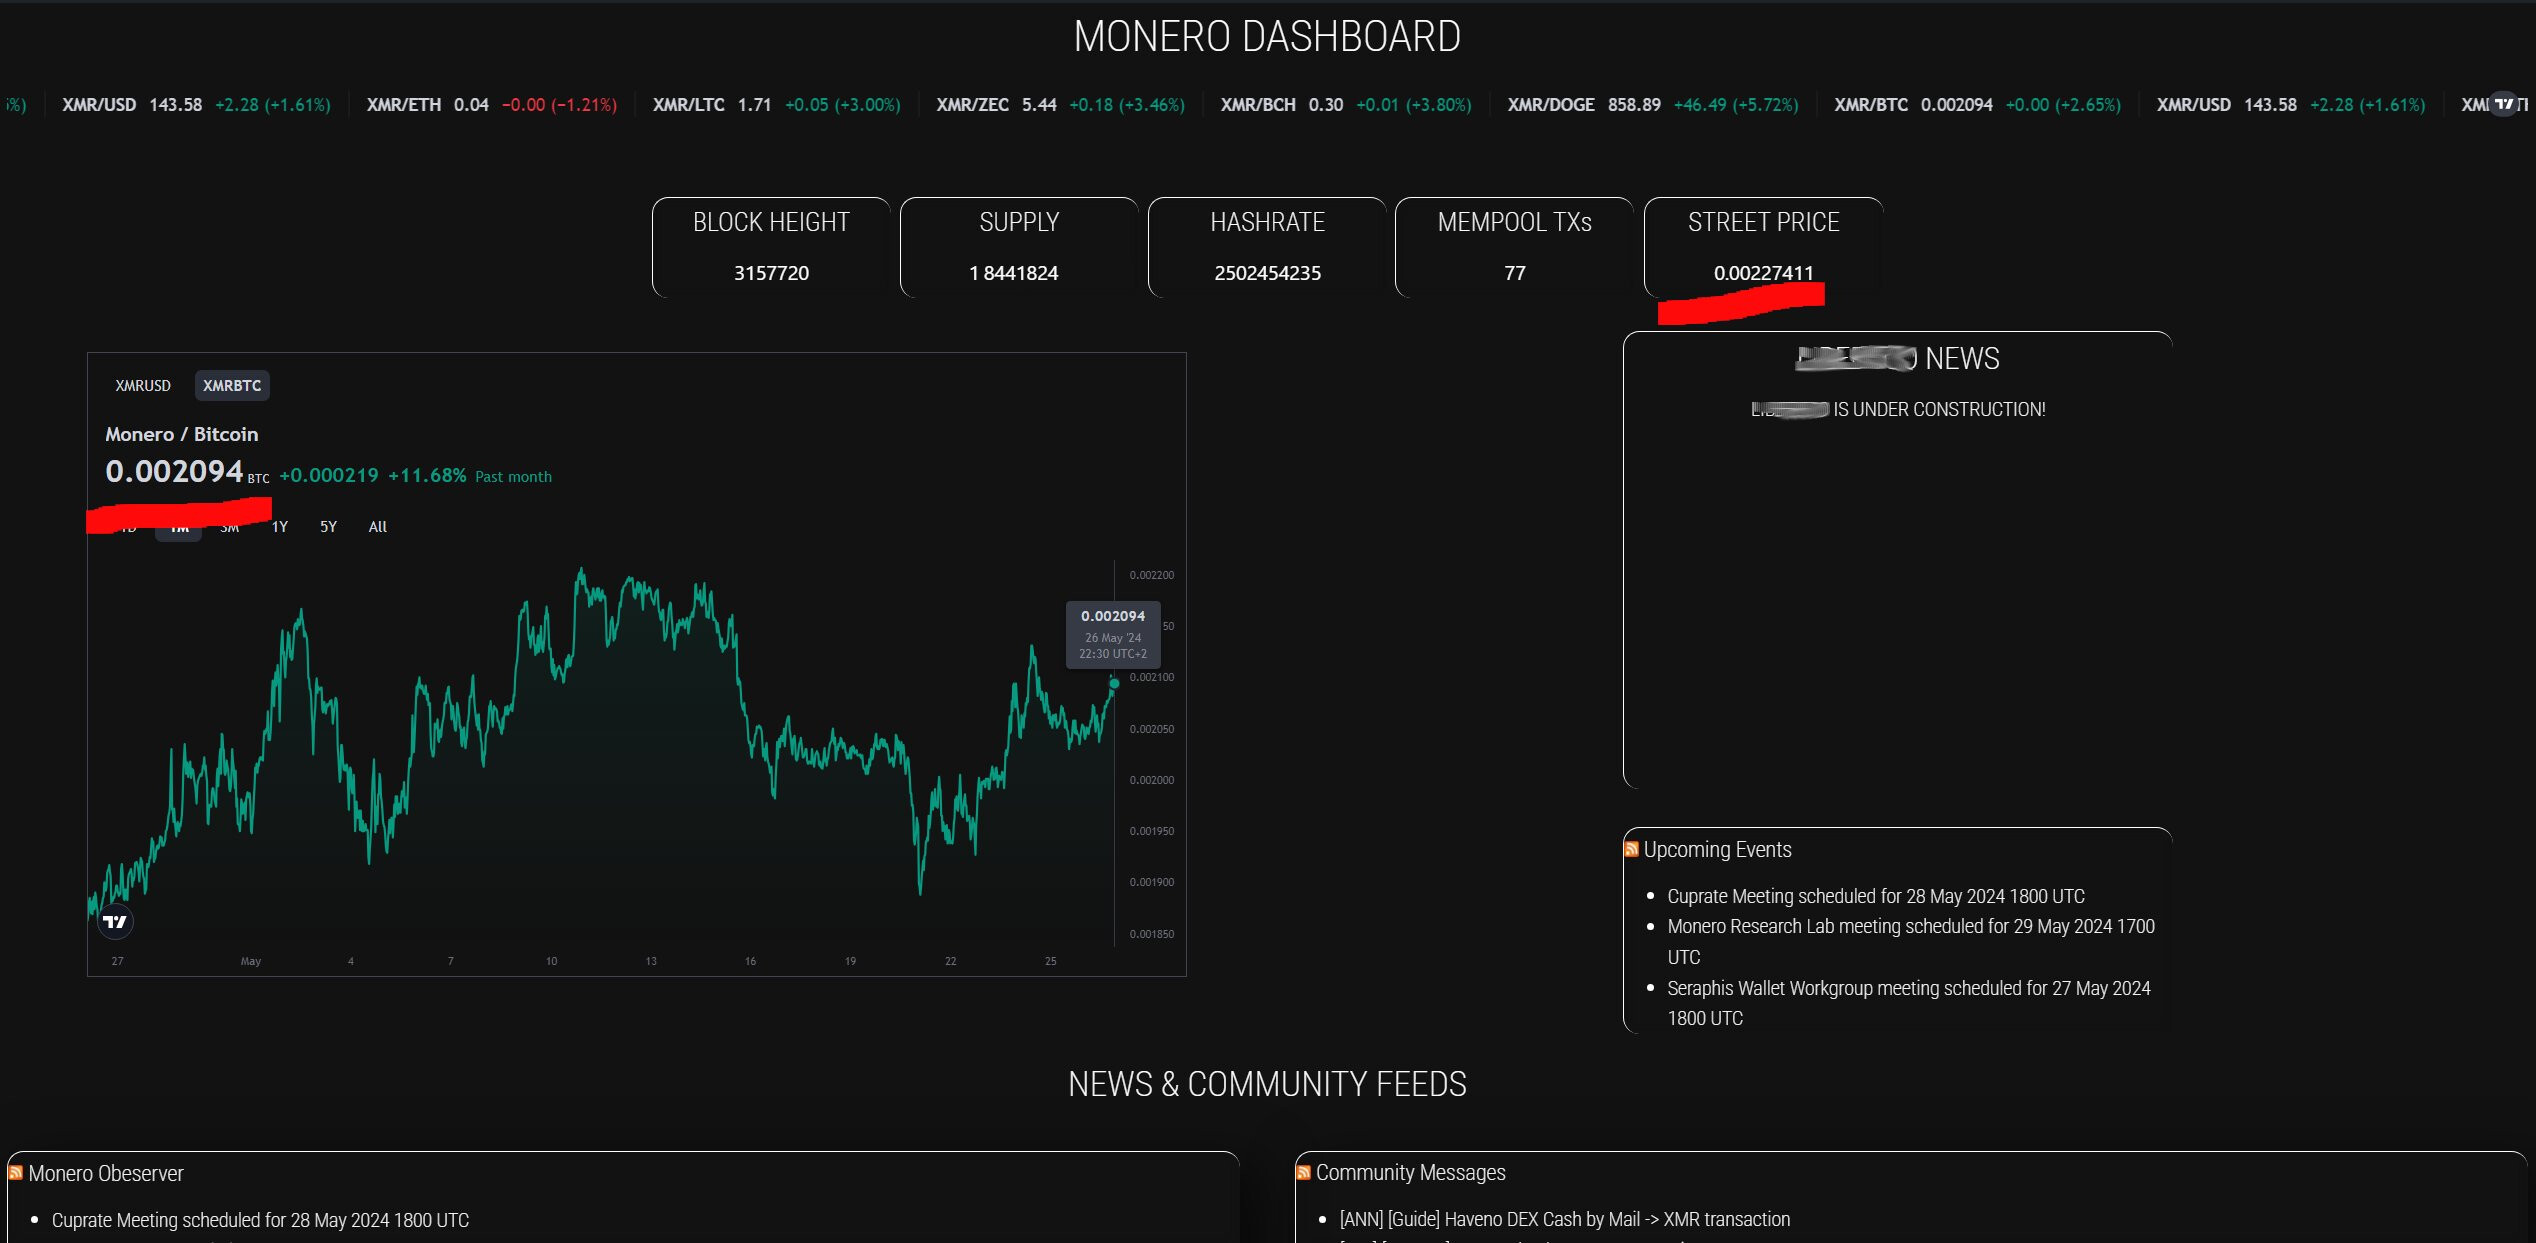Open the Cuprate Meeting item in Upcoming Events
Viewport: 2536px width, 1243px height.
click(1875, 896)
